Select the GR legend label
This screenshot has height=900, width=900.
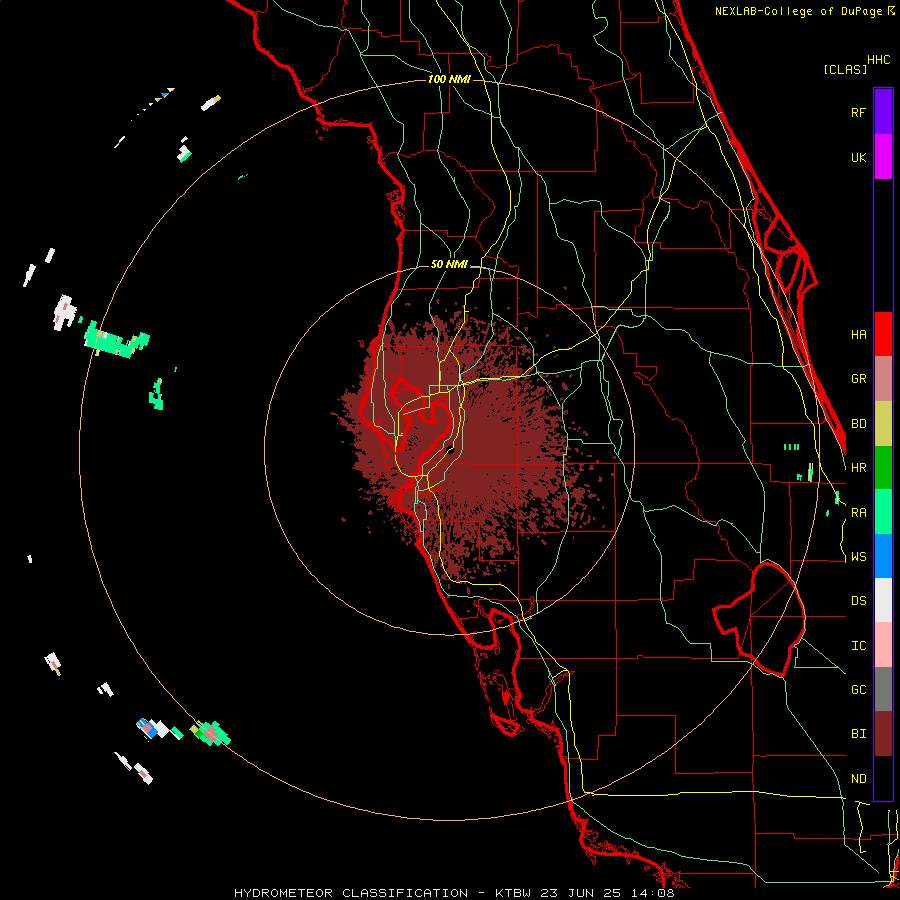pos(858,379)
